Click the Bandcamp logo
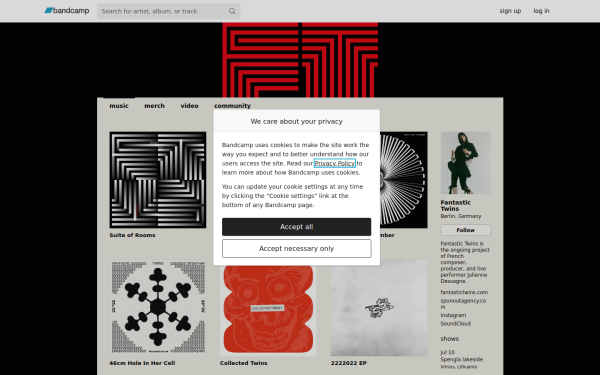Viewport: 600px width, 375px height. 67,11
